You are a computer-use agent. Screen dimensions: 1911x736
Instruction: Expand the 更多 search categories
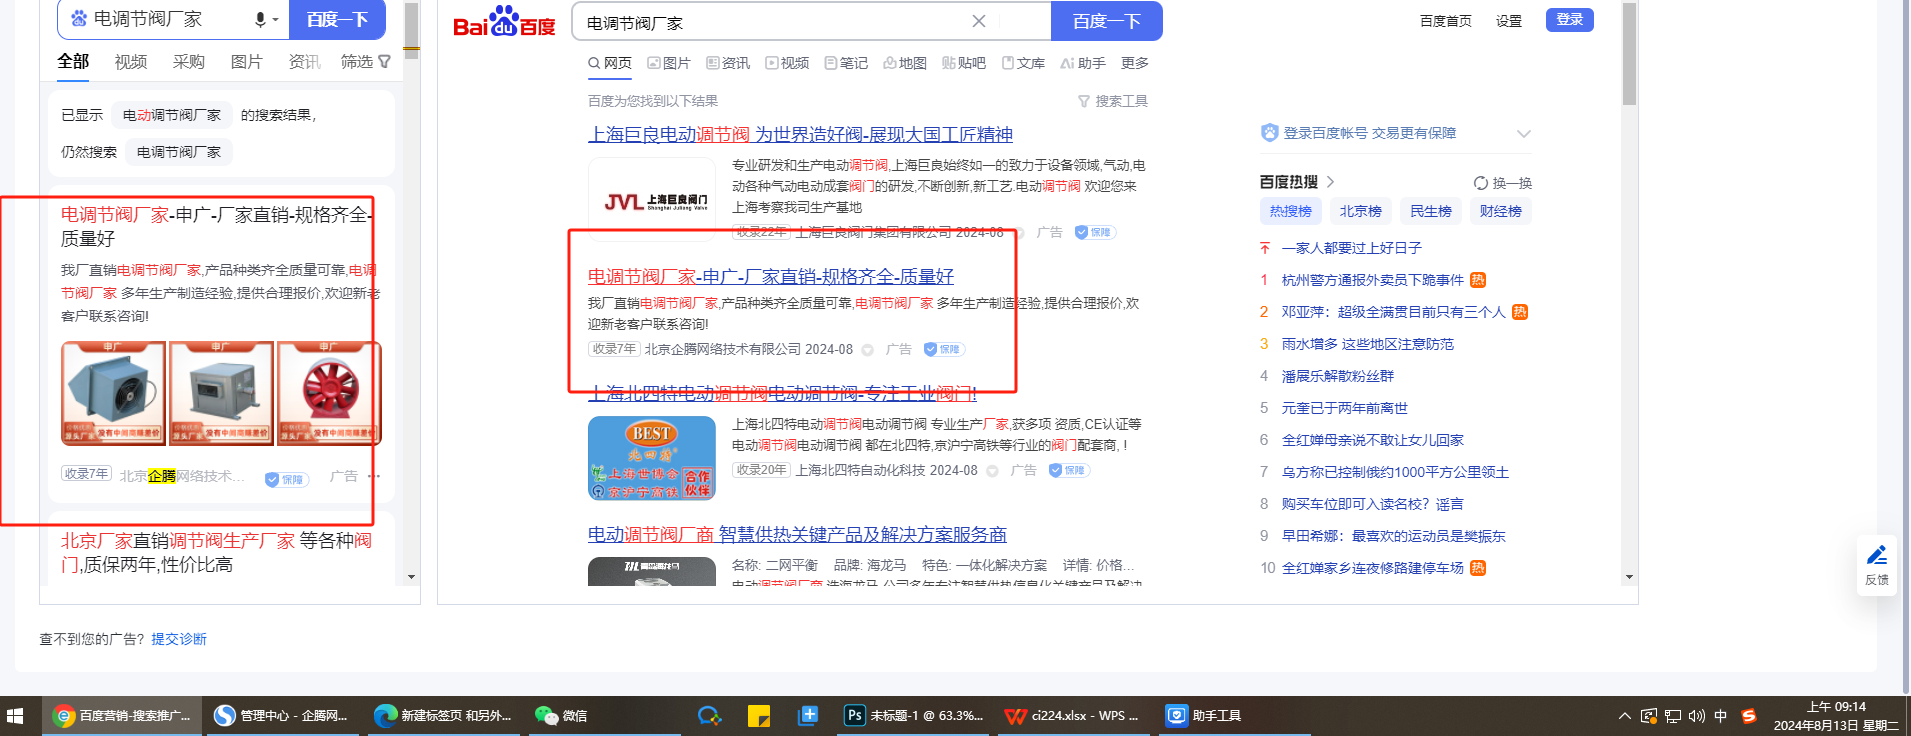(1134, 63)
